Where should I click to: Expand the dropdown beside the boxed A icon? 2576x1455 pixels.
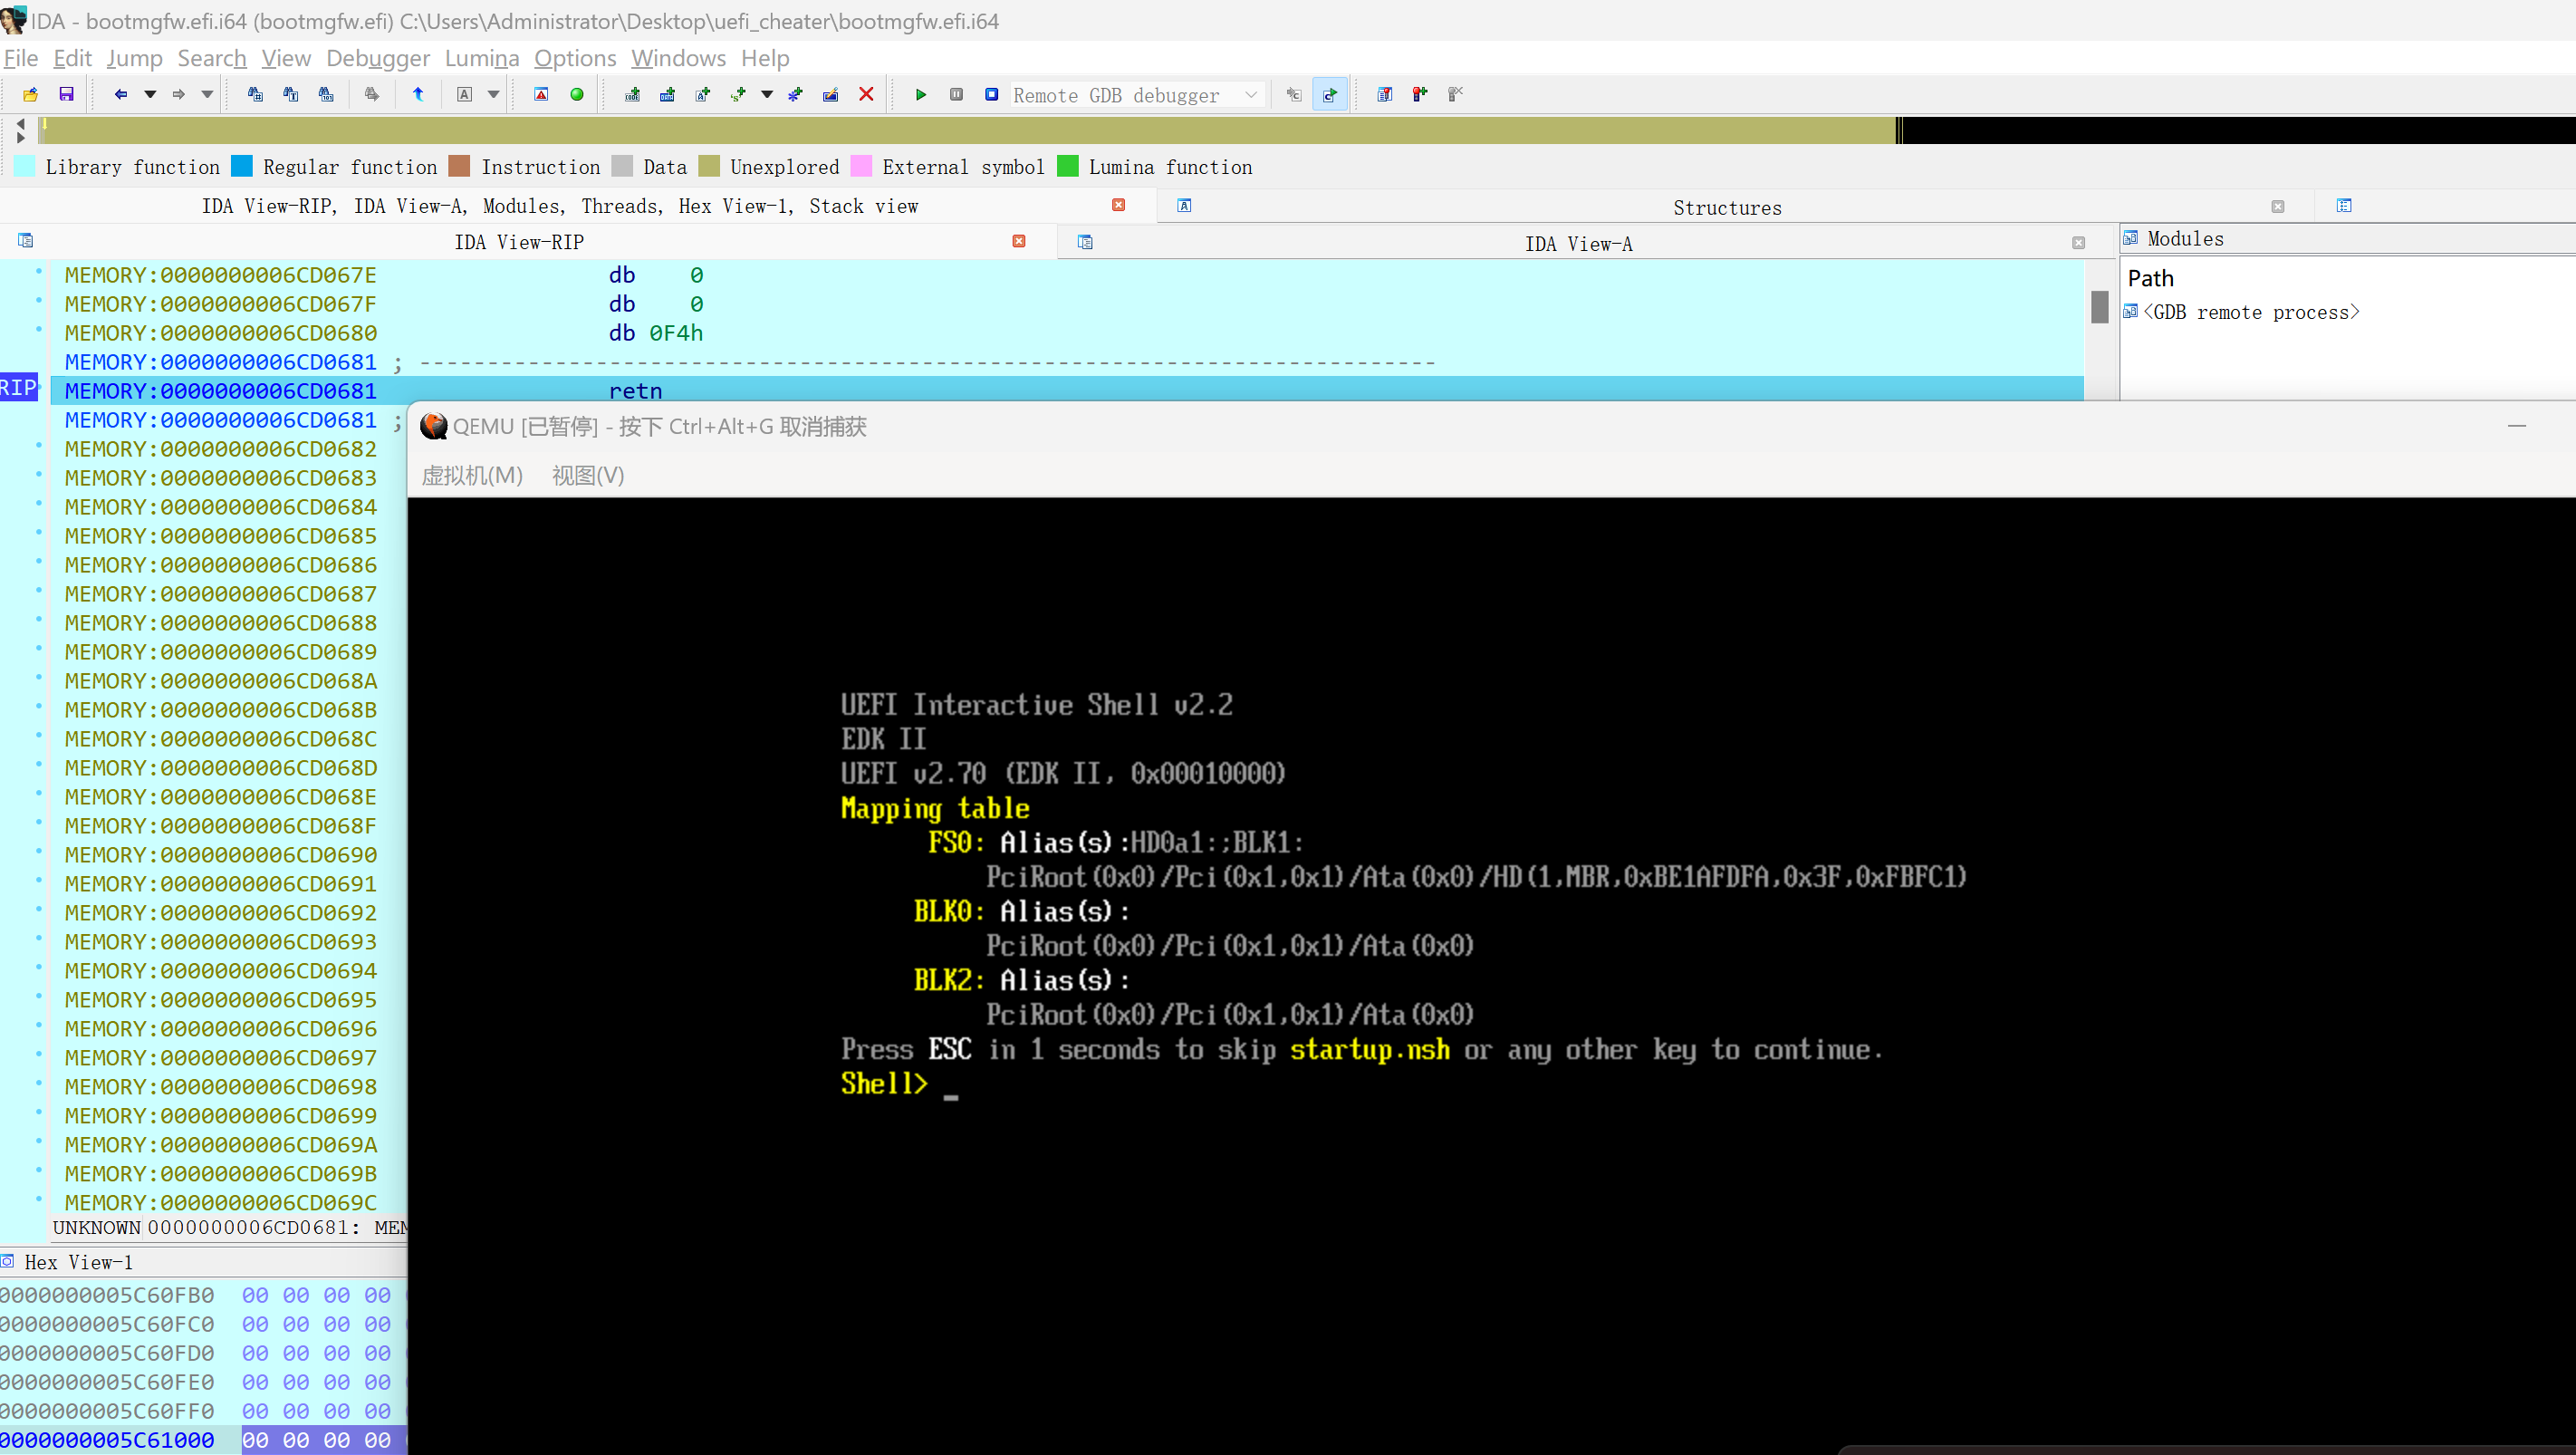[x=493, y=94]
